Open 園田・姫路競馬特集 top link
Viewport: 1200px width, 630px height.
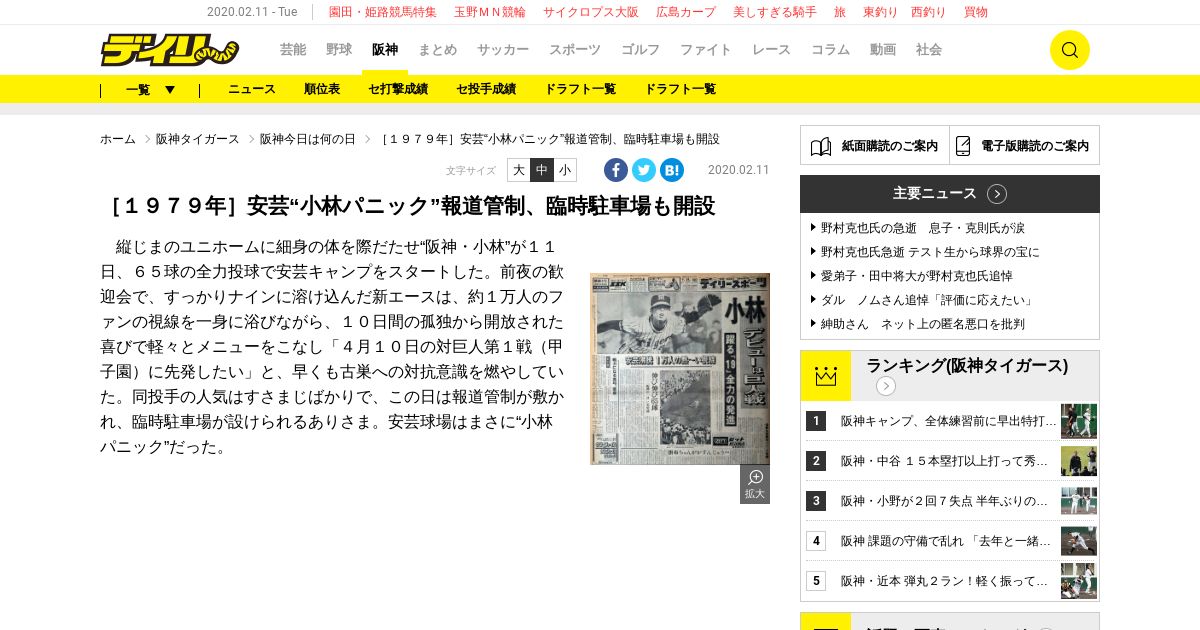tap(383, 12)
